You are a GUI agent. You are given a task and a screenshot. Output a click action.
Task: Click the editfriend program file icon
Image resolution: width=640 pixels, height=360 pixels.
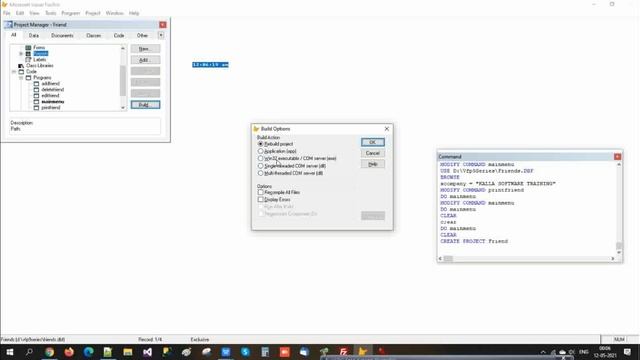click(x=36, y=96)
